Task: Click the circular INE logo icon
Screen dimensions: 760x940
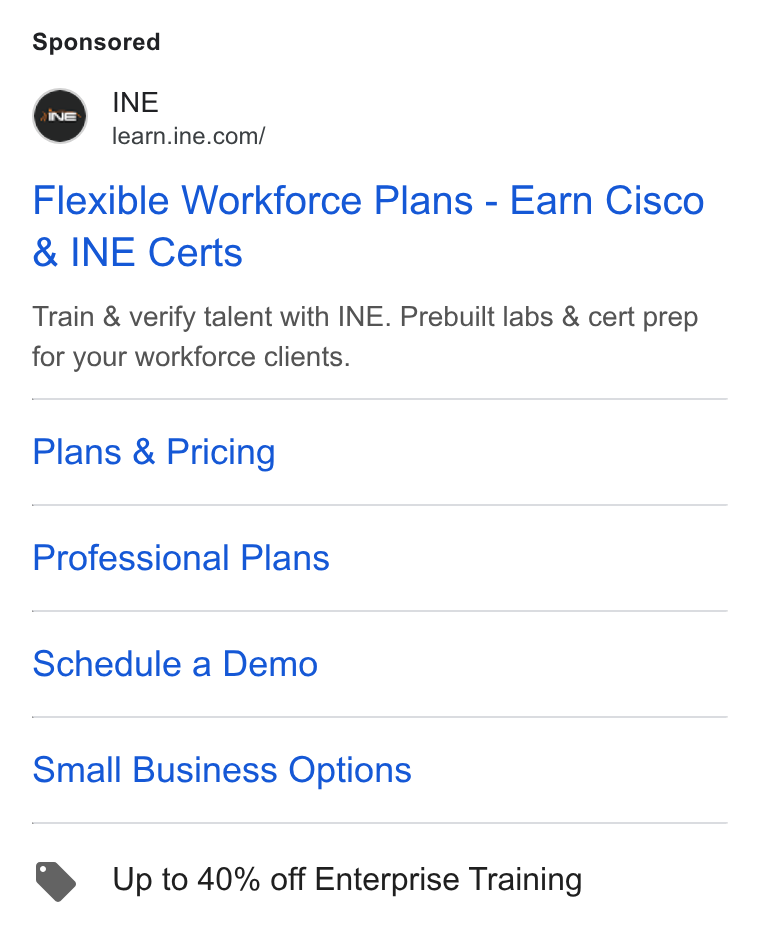Action: click(x=59, y=116)
